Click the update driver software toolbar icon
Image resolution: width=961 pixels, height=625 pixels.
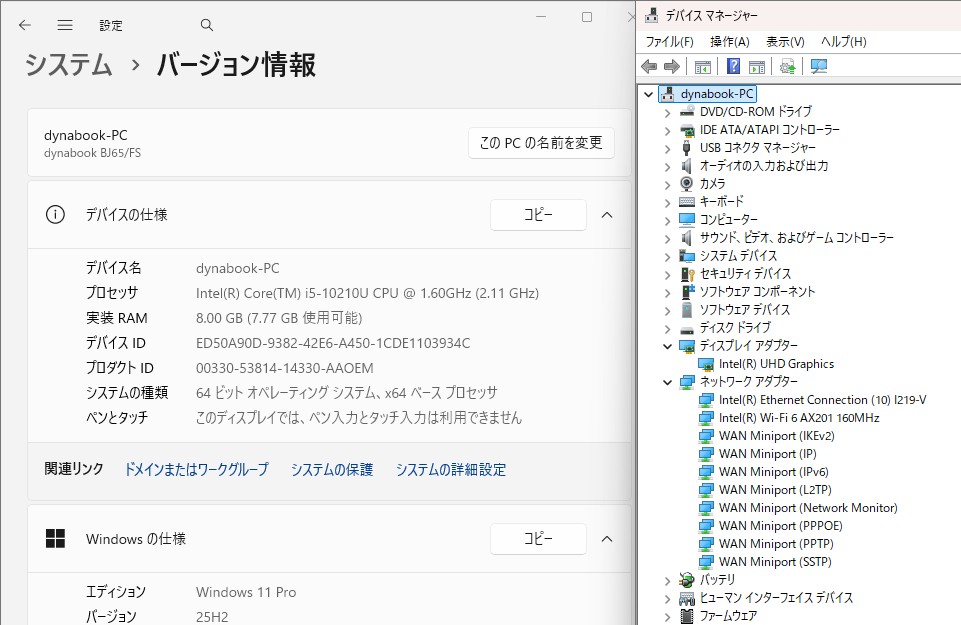tap(788, 66)
